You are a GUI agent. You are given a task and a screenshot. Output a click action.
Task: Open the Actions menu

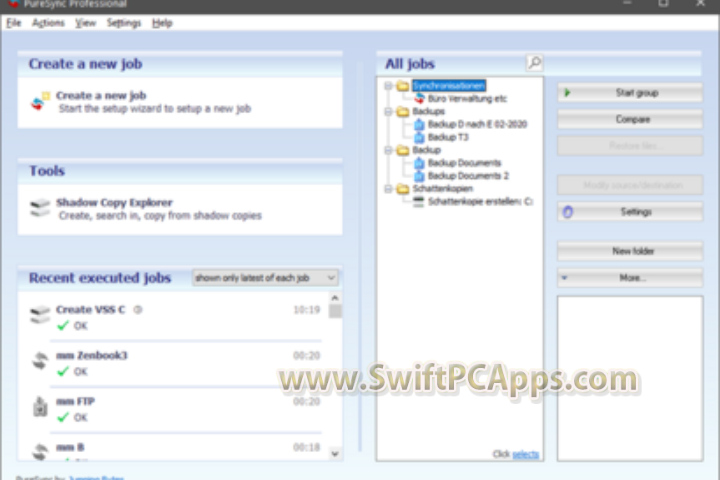pyautogui.click(x=48, y=23)
